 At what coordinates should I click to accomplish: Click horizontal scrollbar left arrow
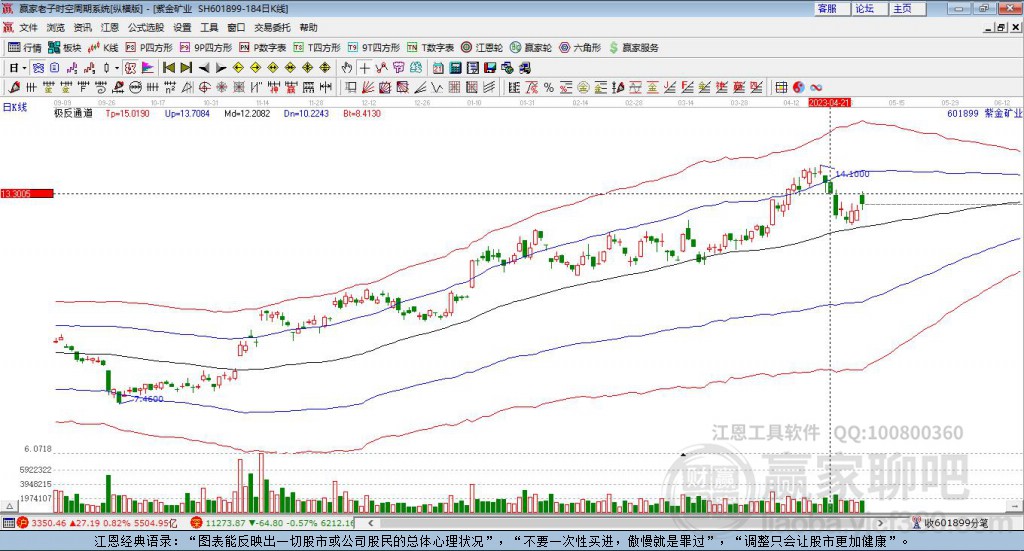click(370, 523)
